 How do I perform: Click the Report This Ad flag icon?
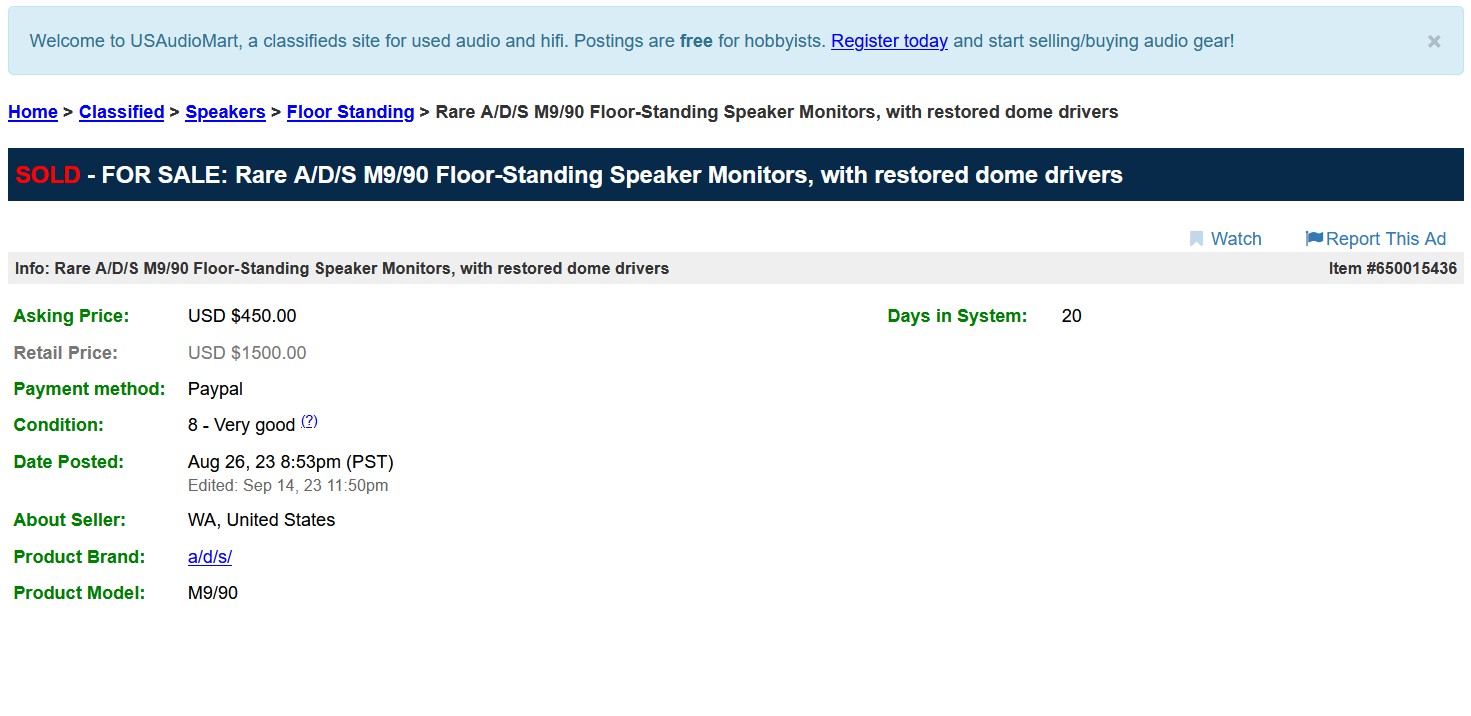(x=1314, y=239)
